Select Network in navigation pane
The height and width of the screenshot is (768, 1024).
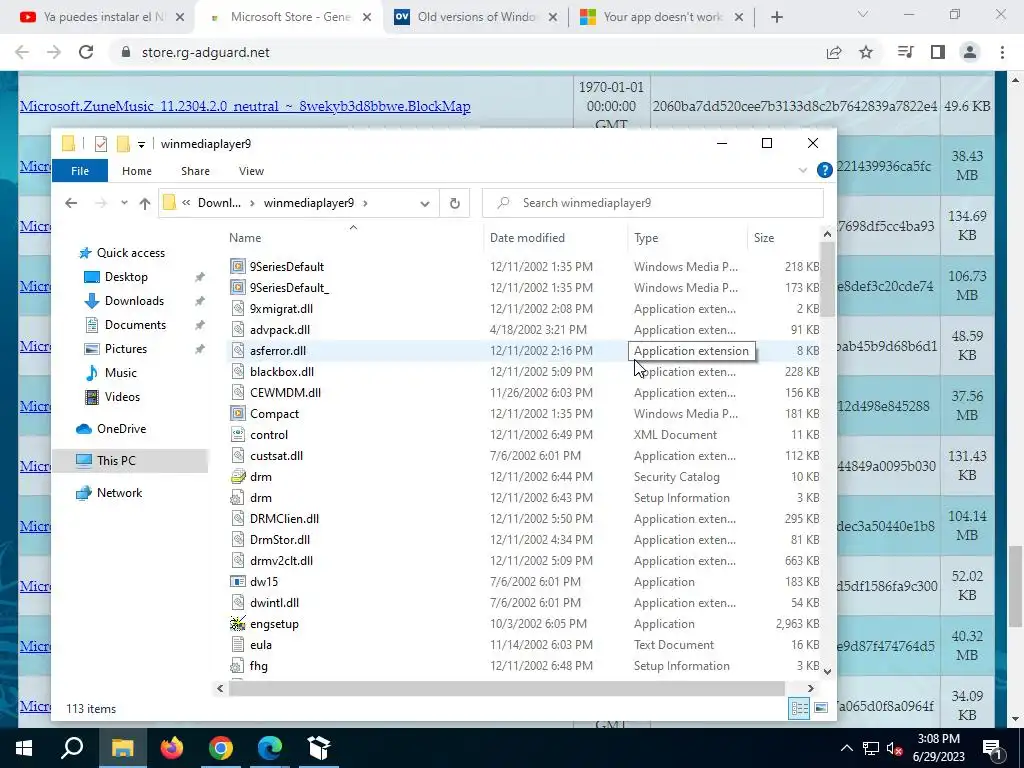pos(119,492)
